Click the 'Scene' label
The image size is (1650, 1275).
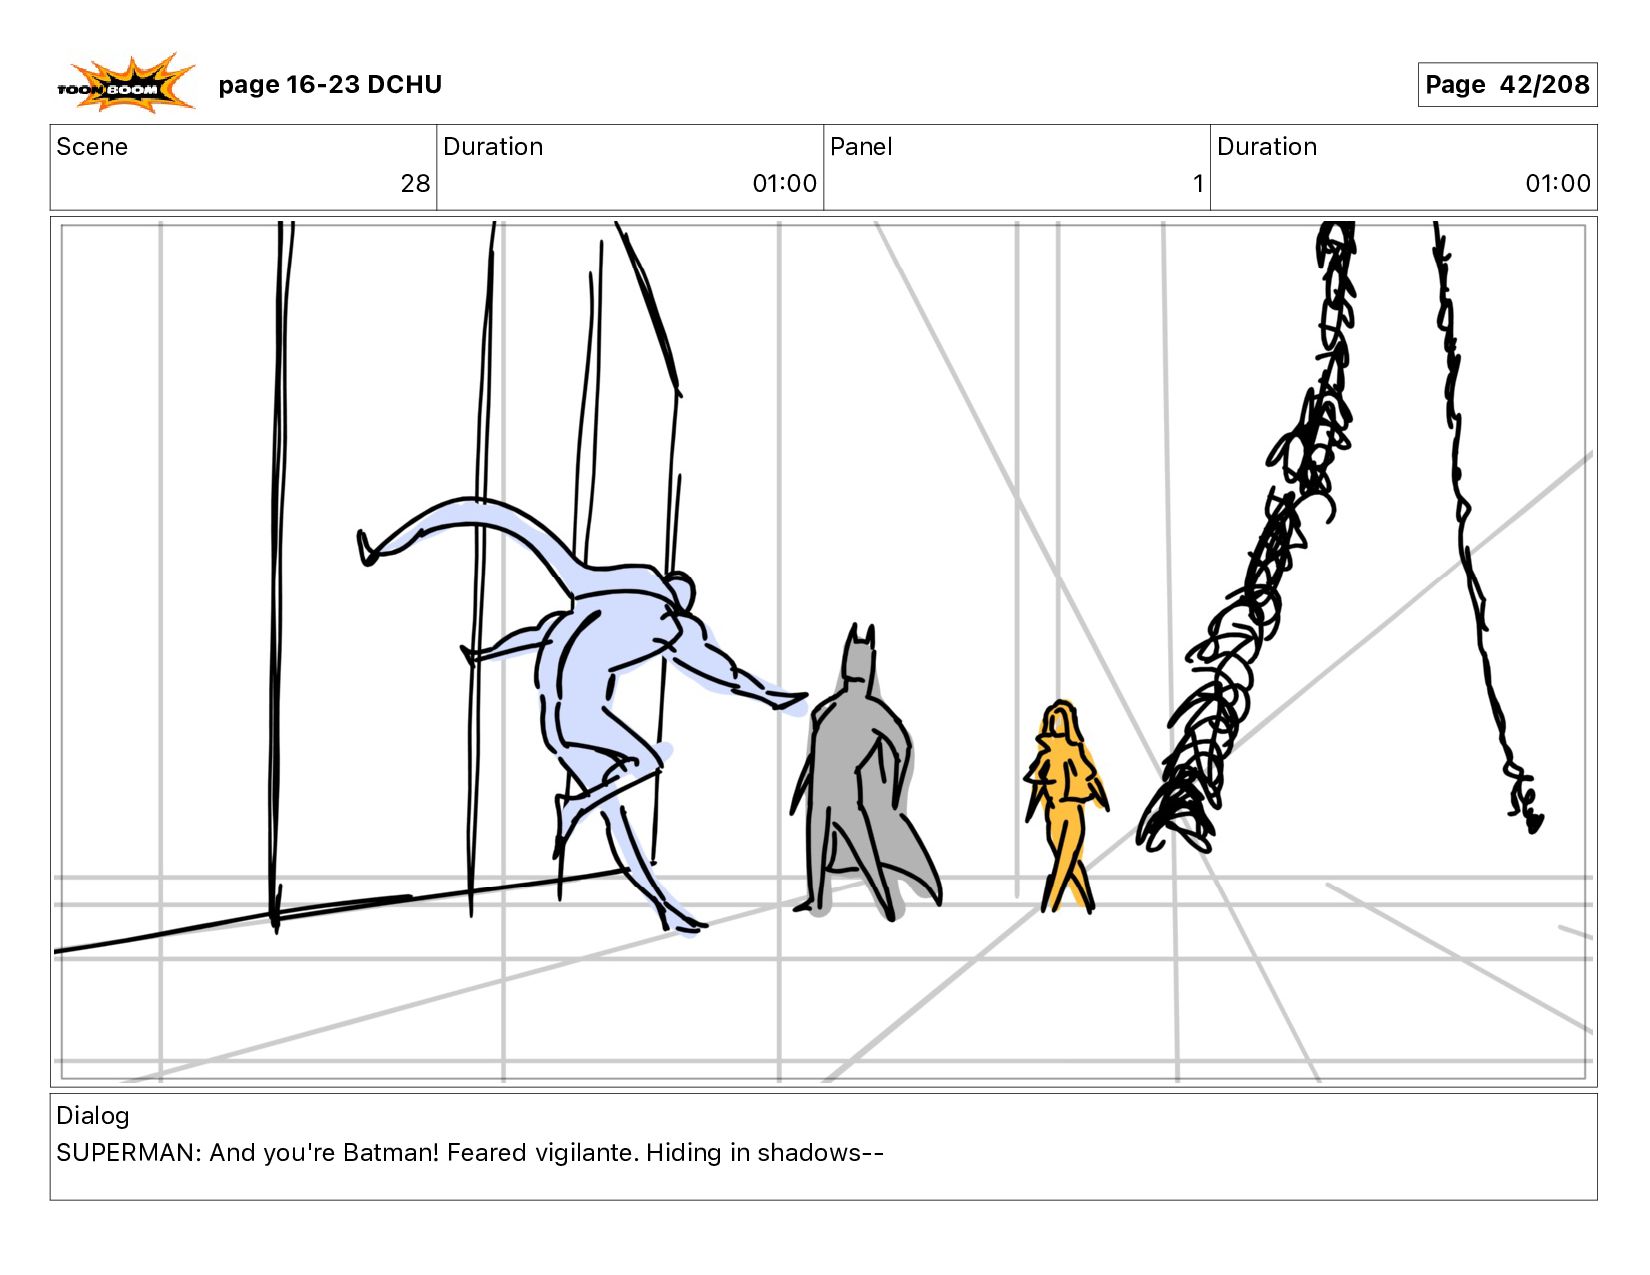(92, 147)
